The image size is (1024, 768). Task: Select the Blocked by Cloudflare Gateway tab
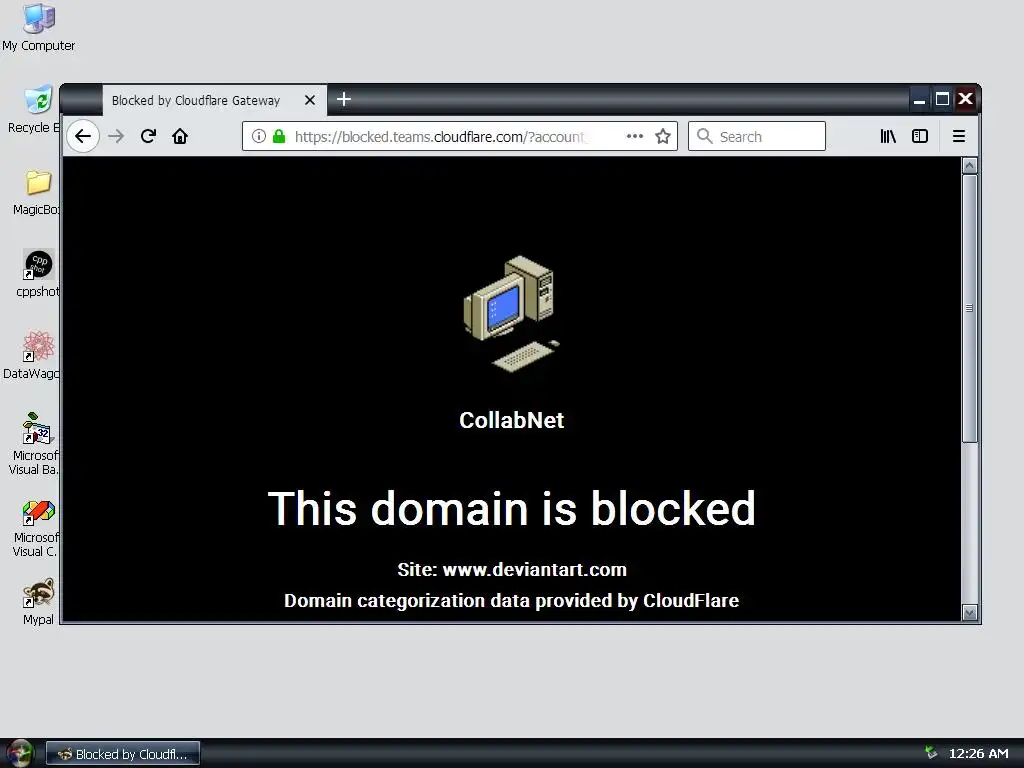point(215,100)
